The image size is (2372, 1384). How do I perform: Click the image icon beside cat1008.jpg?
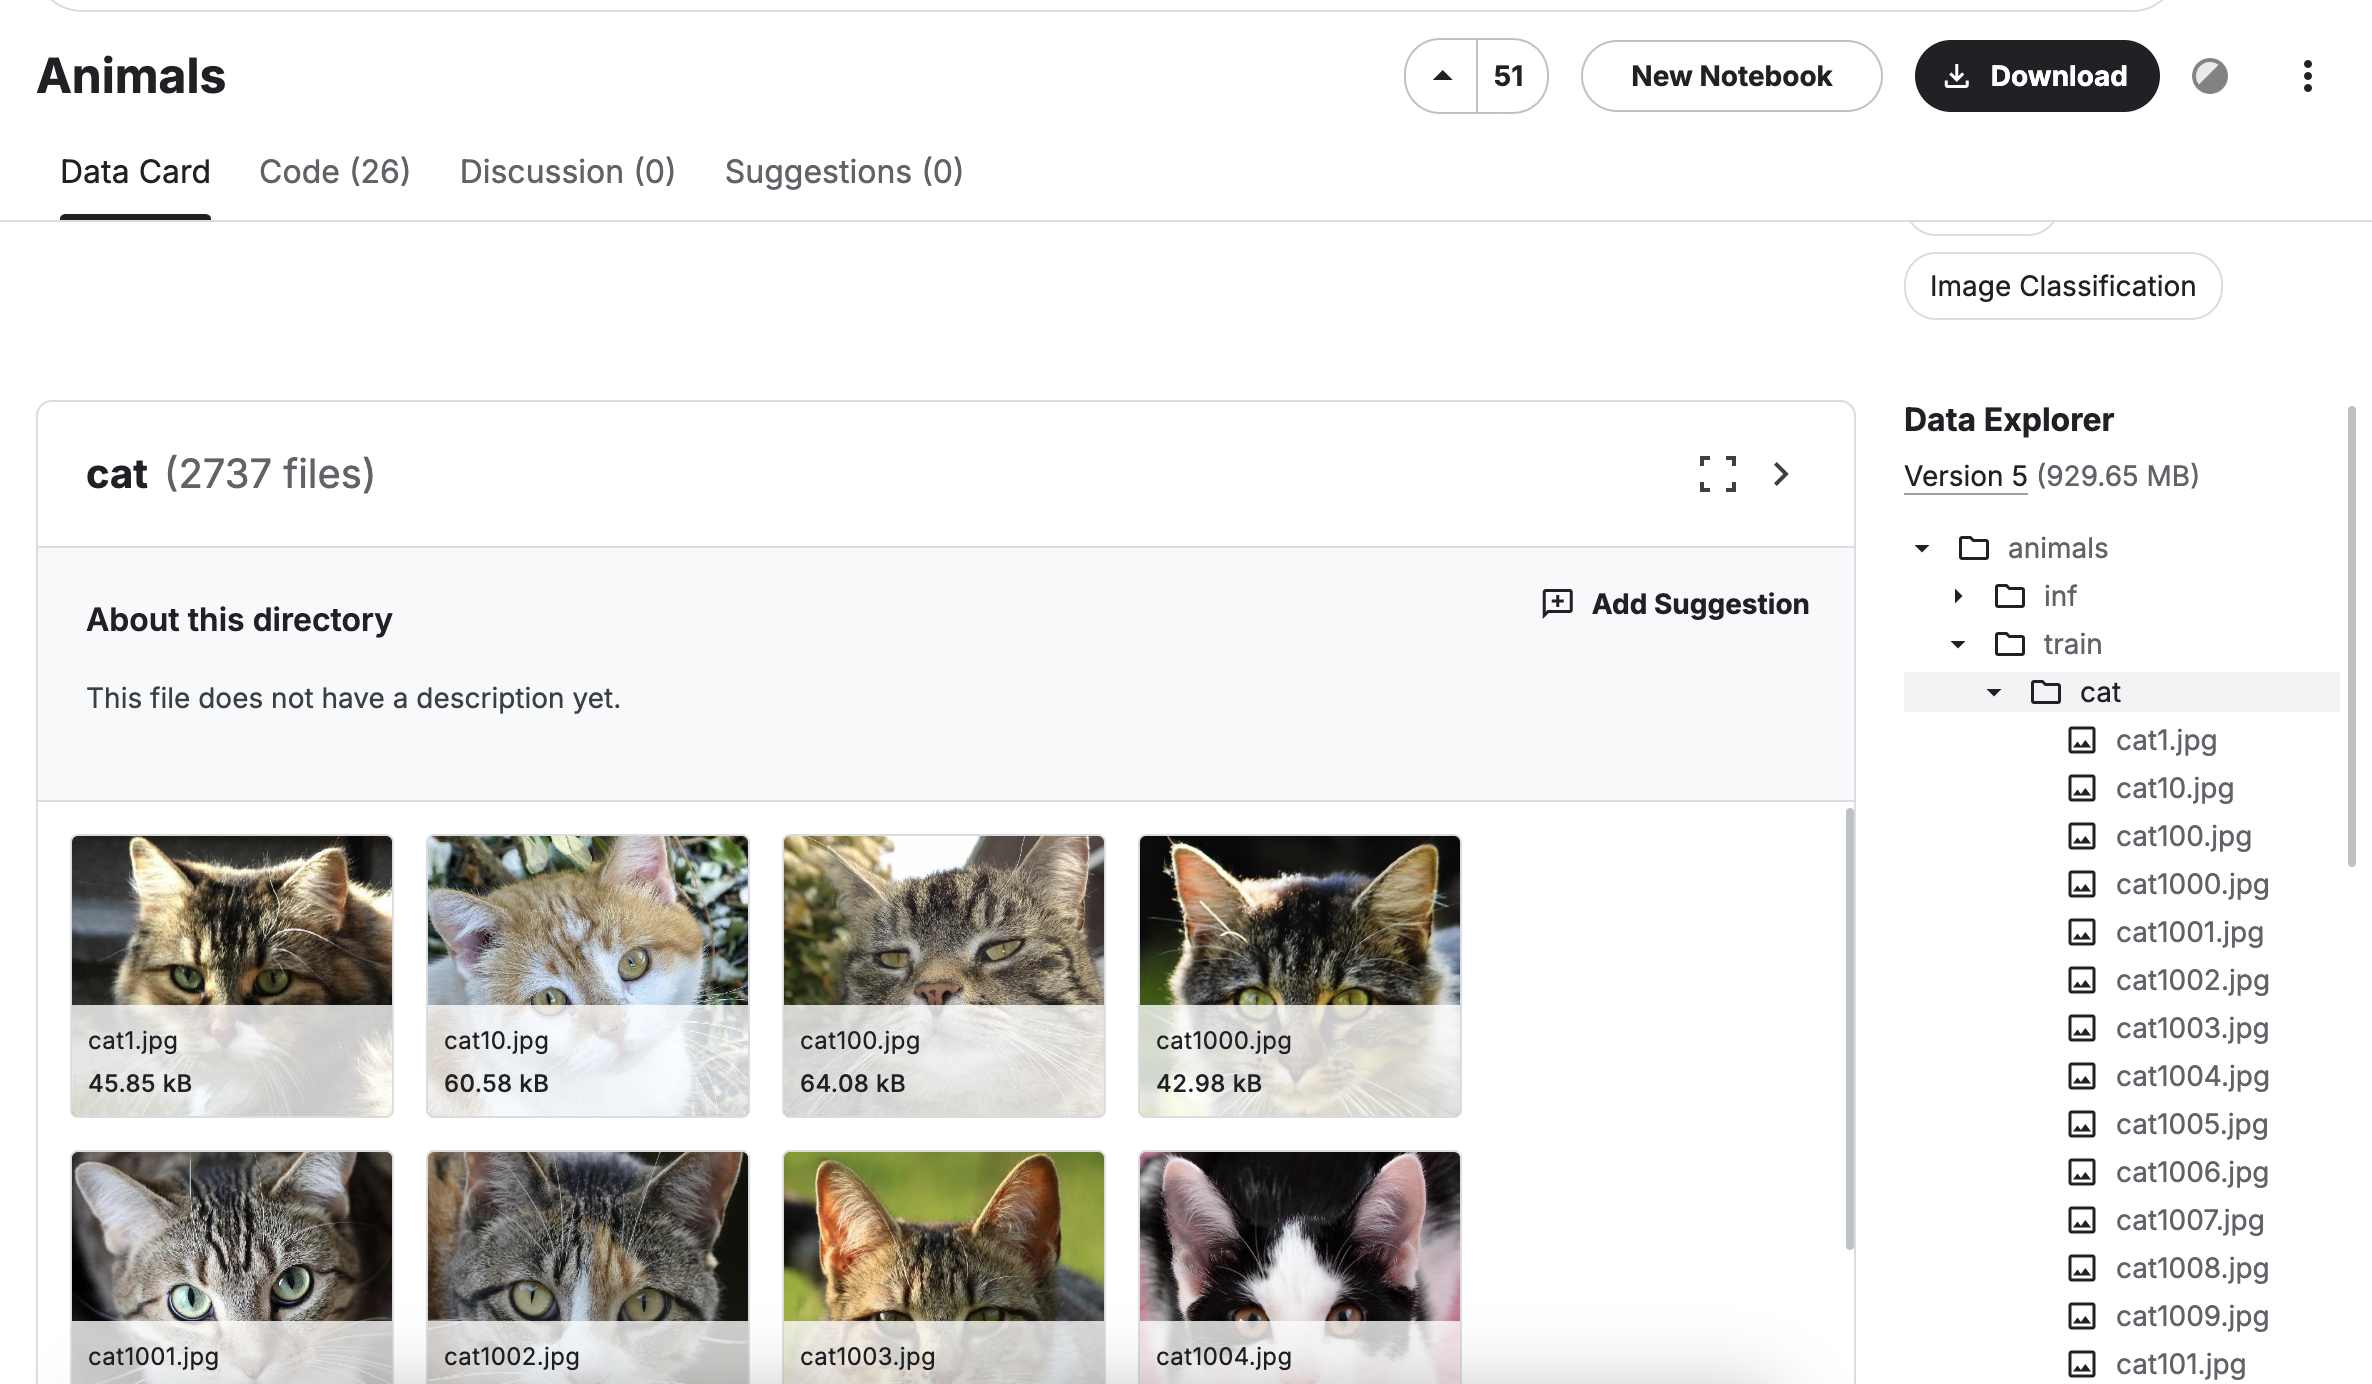[2082, 1268]
